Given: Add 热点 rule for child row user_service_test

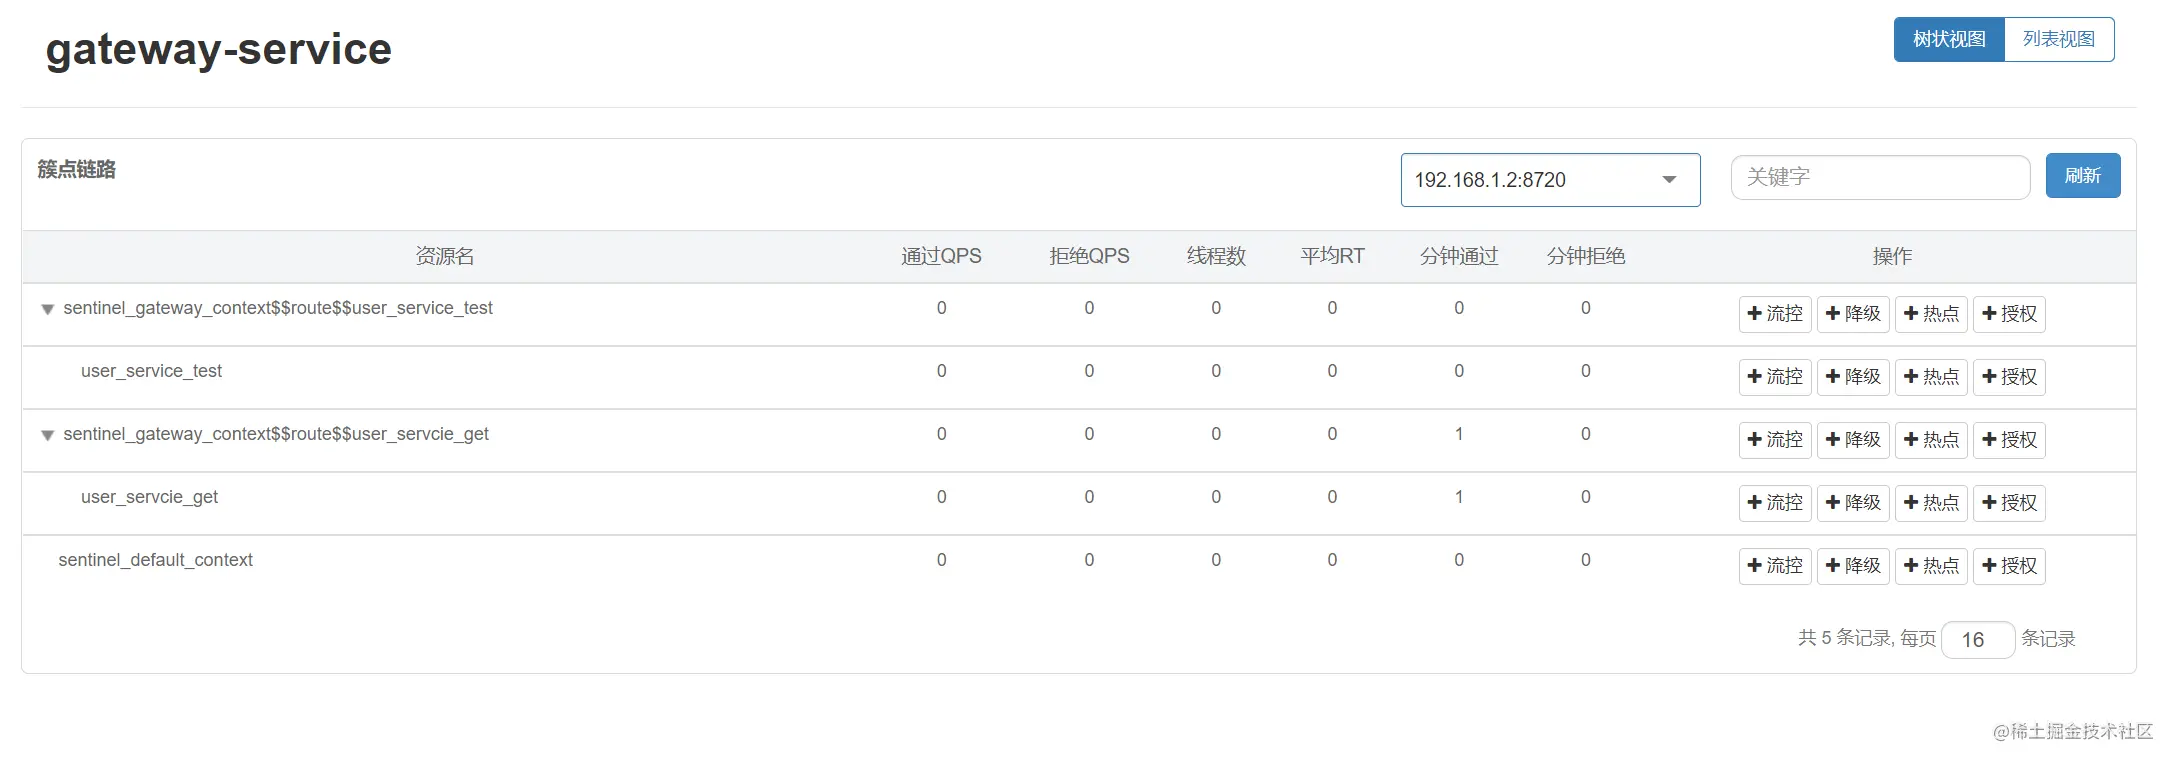Looking at the screenshot, I should tap(1931, 377).
